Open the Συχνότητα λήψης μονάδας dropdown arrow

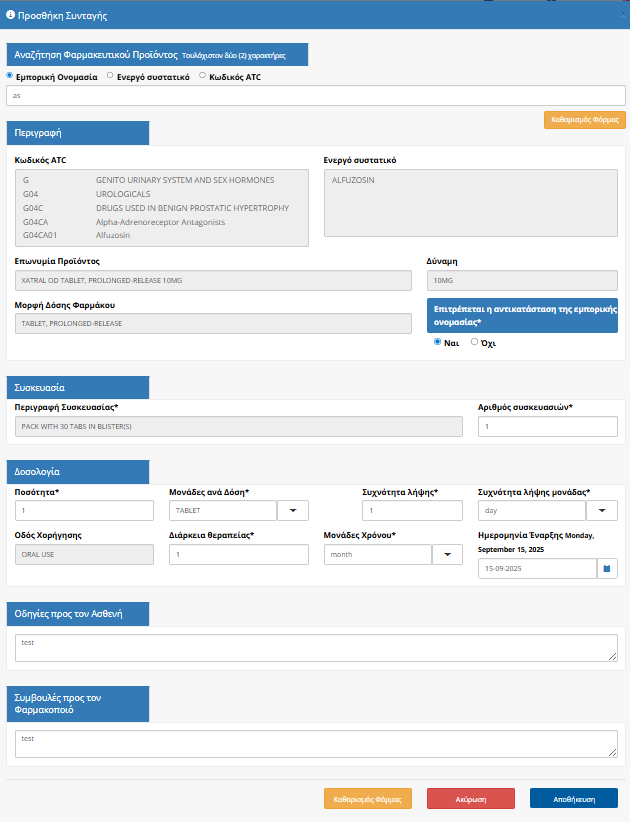tap(601, 511)
